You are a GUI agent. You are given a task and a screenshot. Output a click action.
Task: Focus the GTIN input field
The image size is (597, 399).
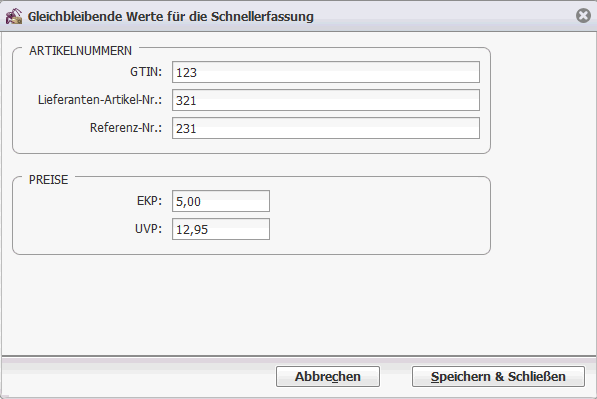point(326,72)
